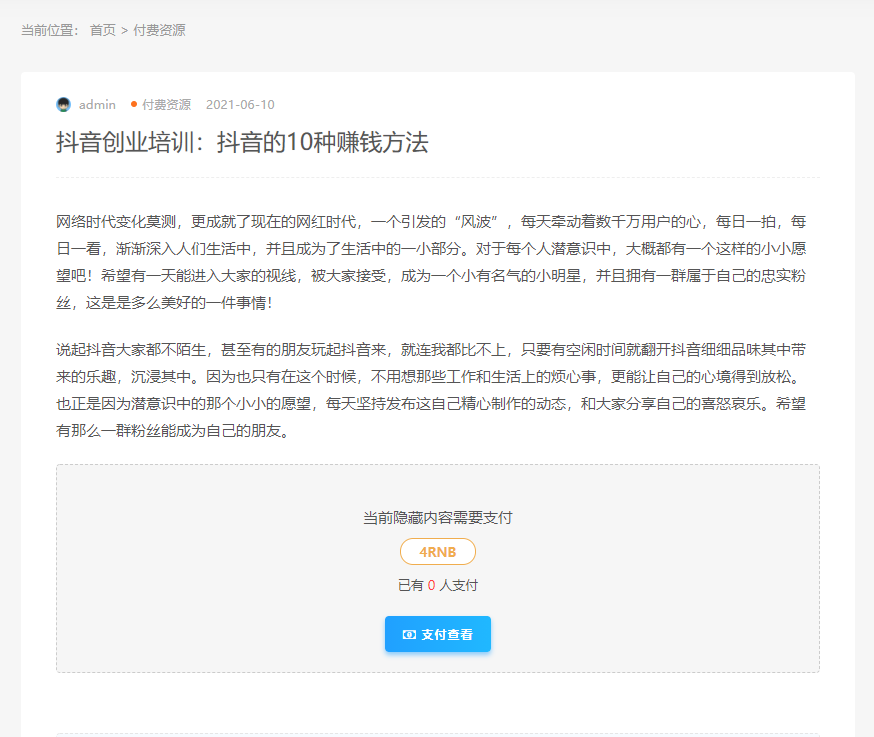Select the 4RNB price badge
The image size is (874, 737).
[438, 552]
